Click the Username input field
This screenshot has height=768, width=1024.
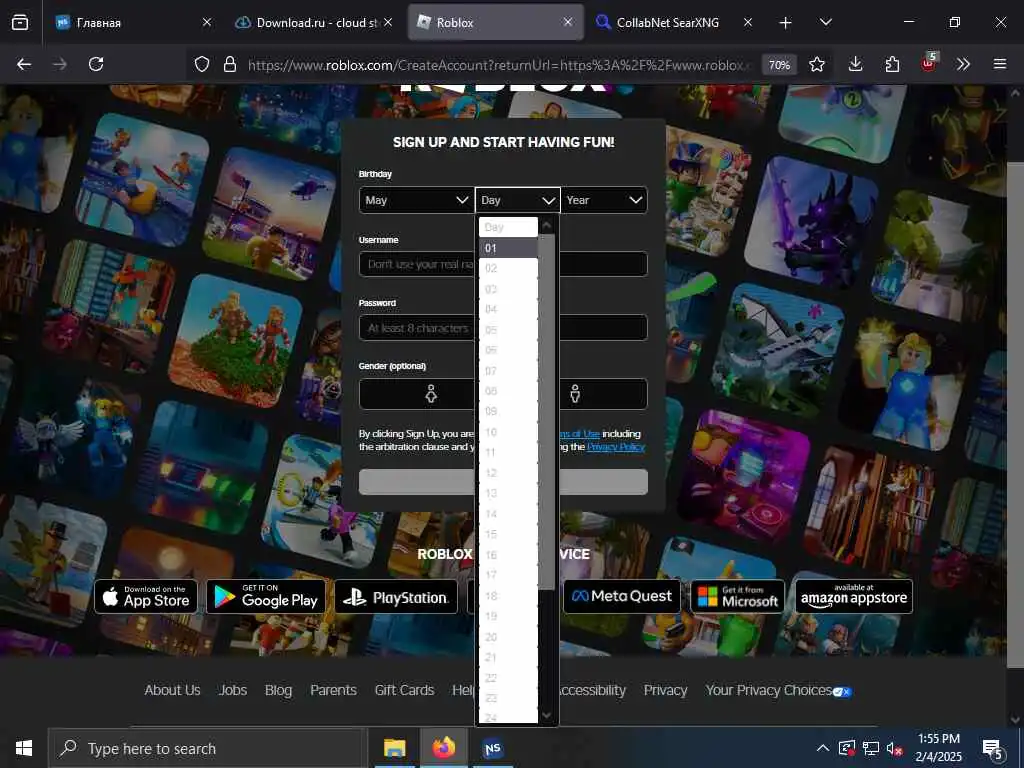pos(503,264)
